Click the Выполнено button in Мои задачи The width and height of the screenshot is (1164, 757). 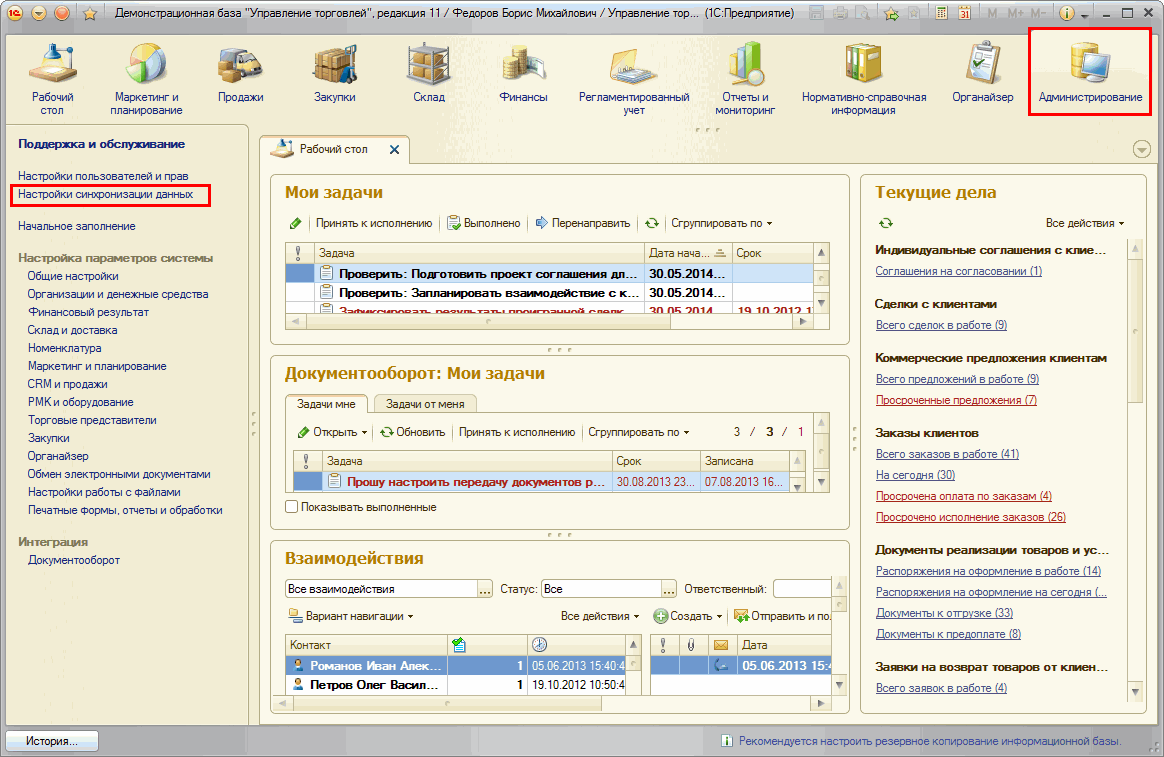pyautogui.click(x=484, y=223)
